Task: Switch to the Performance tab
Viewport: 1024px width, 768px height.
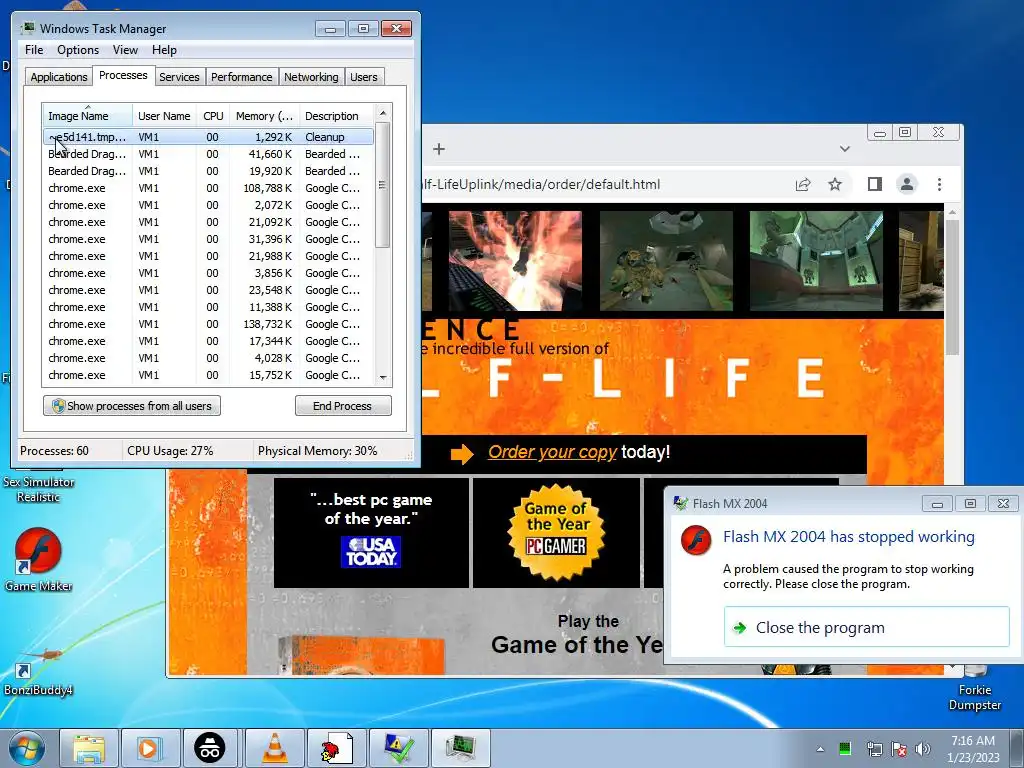Action: coord(242,77)
